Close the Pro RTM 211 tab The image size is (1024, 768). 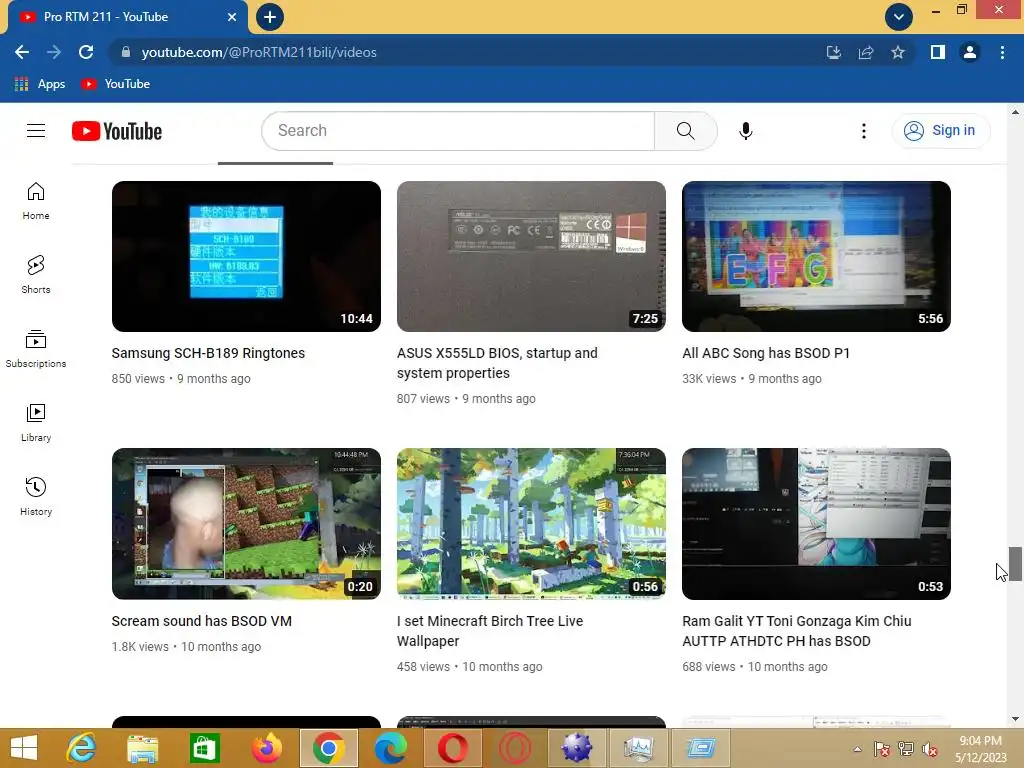pyautogui.click(x=232, y=17)
